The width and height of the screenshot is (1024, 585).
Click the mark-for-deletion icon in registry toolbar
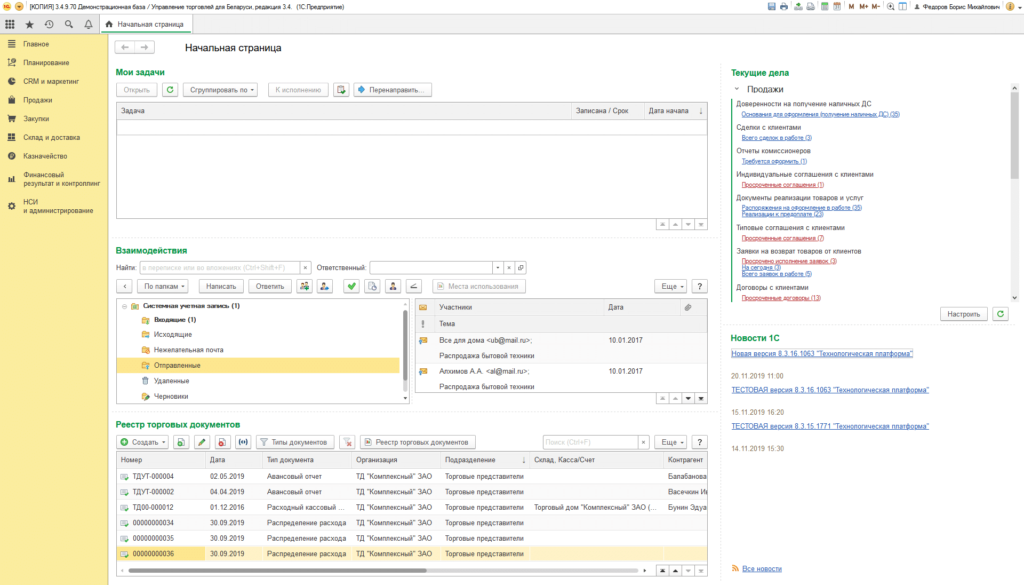pos(222,442)
